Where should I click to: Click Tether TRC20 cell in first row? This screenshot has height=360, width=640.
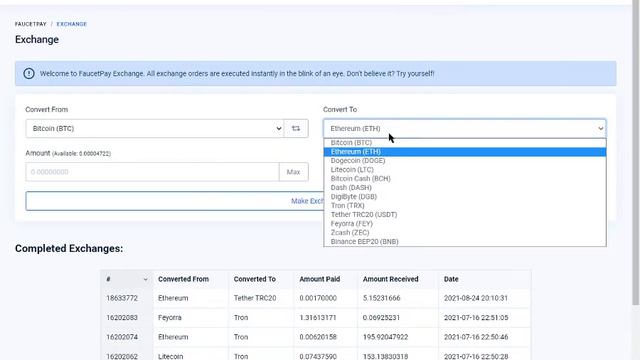[255, 298]
